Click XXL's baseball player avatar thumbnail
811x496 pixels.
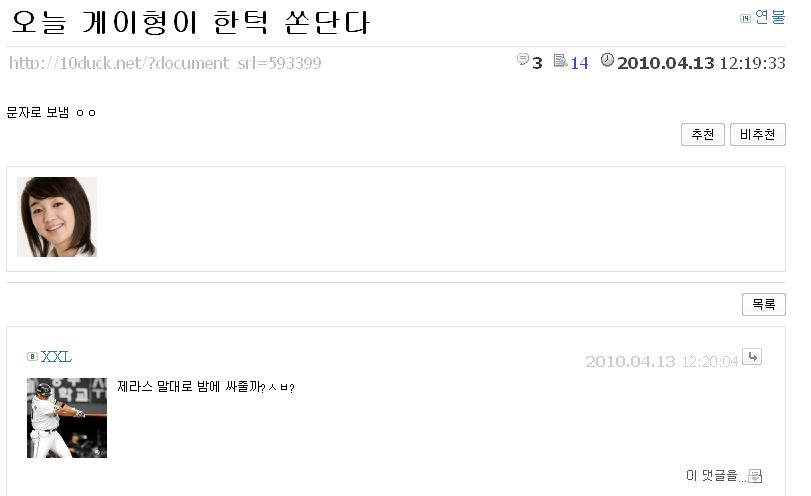click(67, 418)
